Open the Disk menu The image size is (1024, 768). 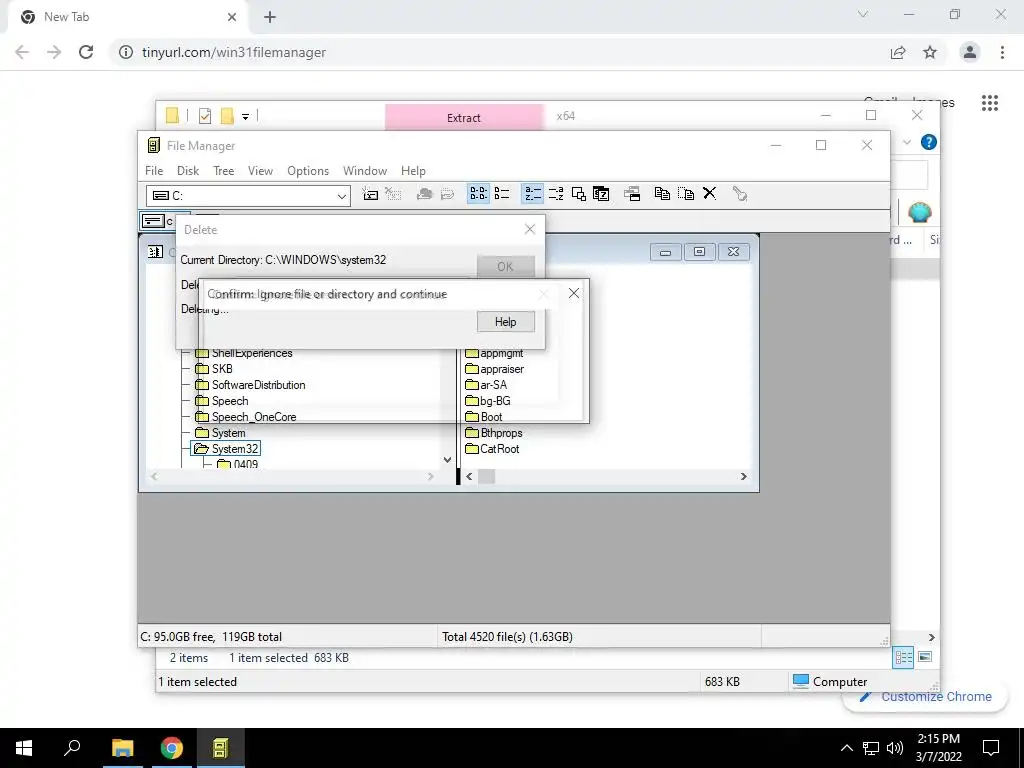pos(188,170)
